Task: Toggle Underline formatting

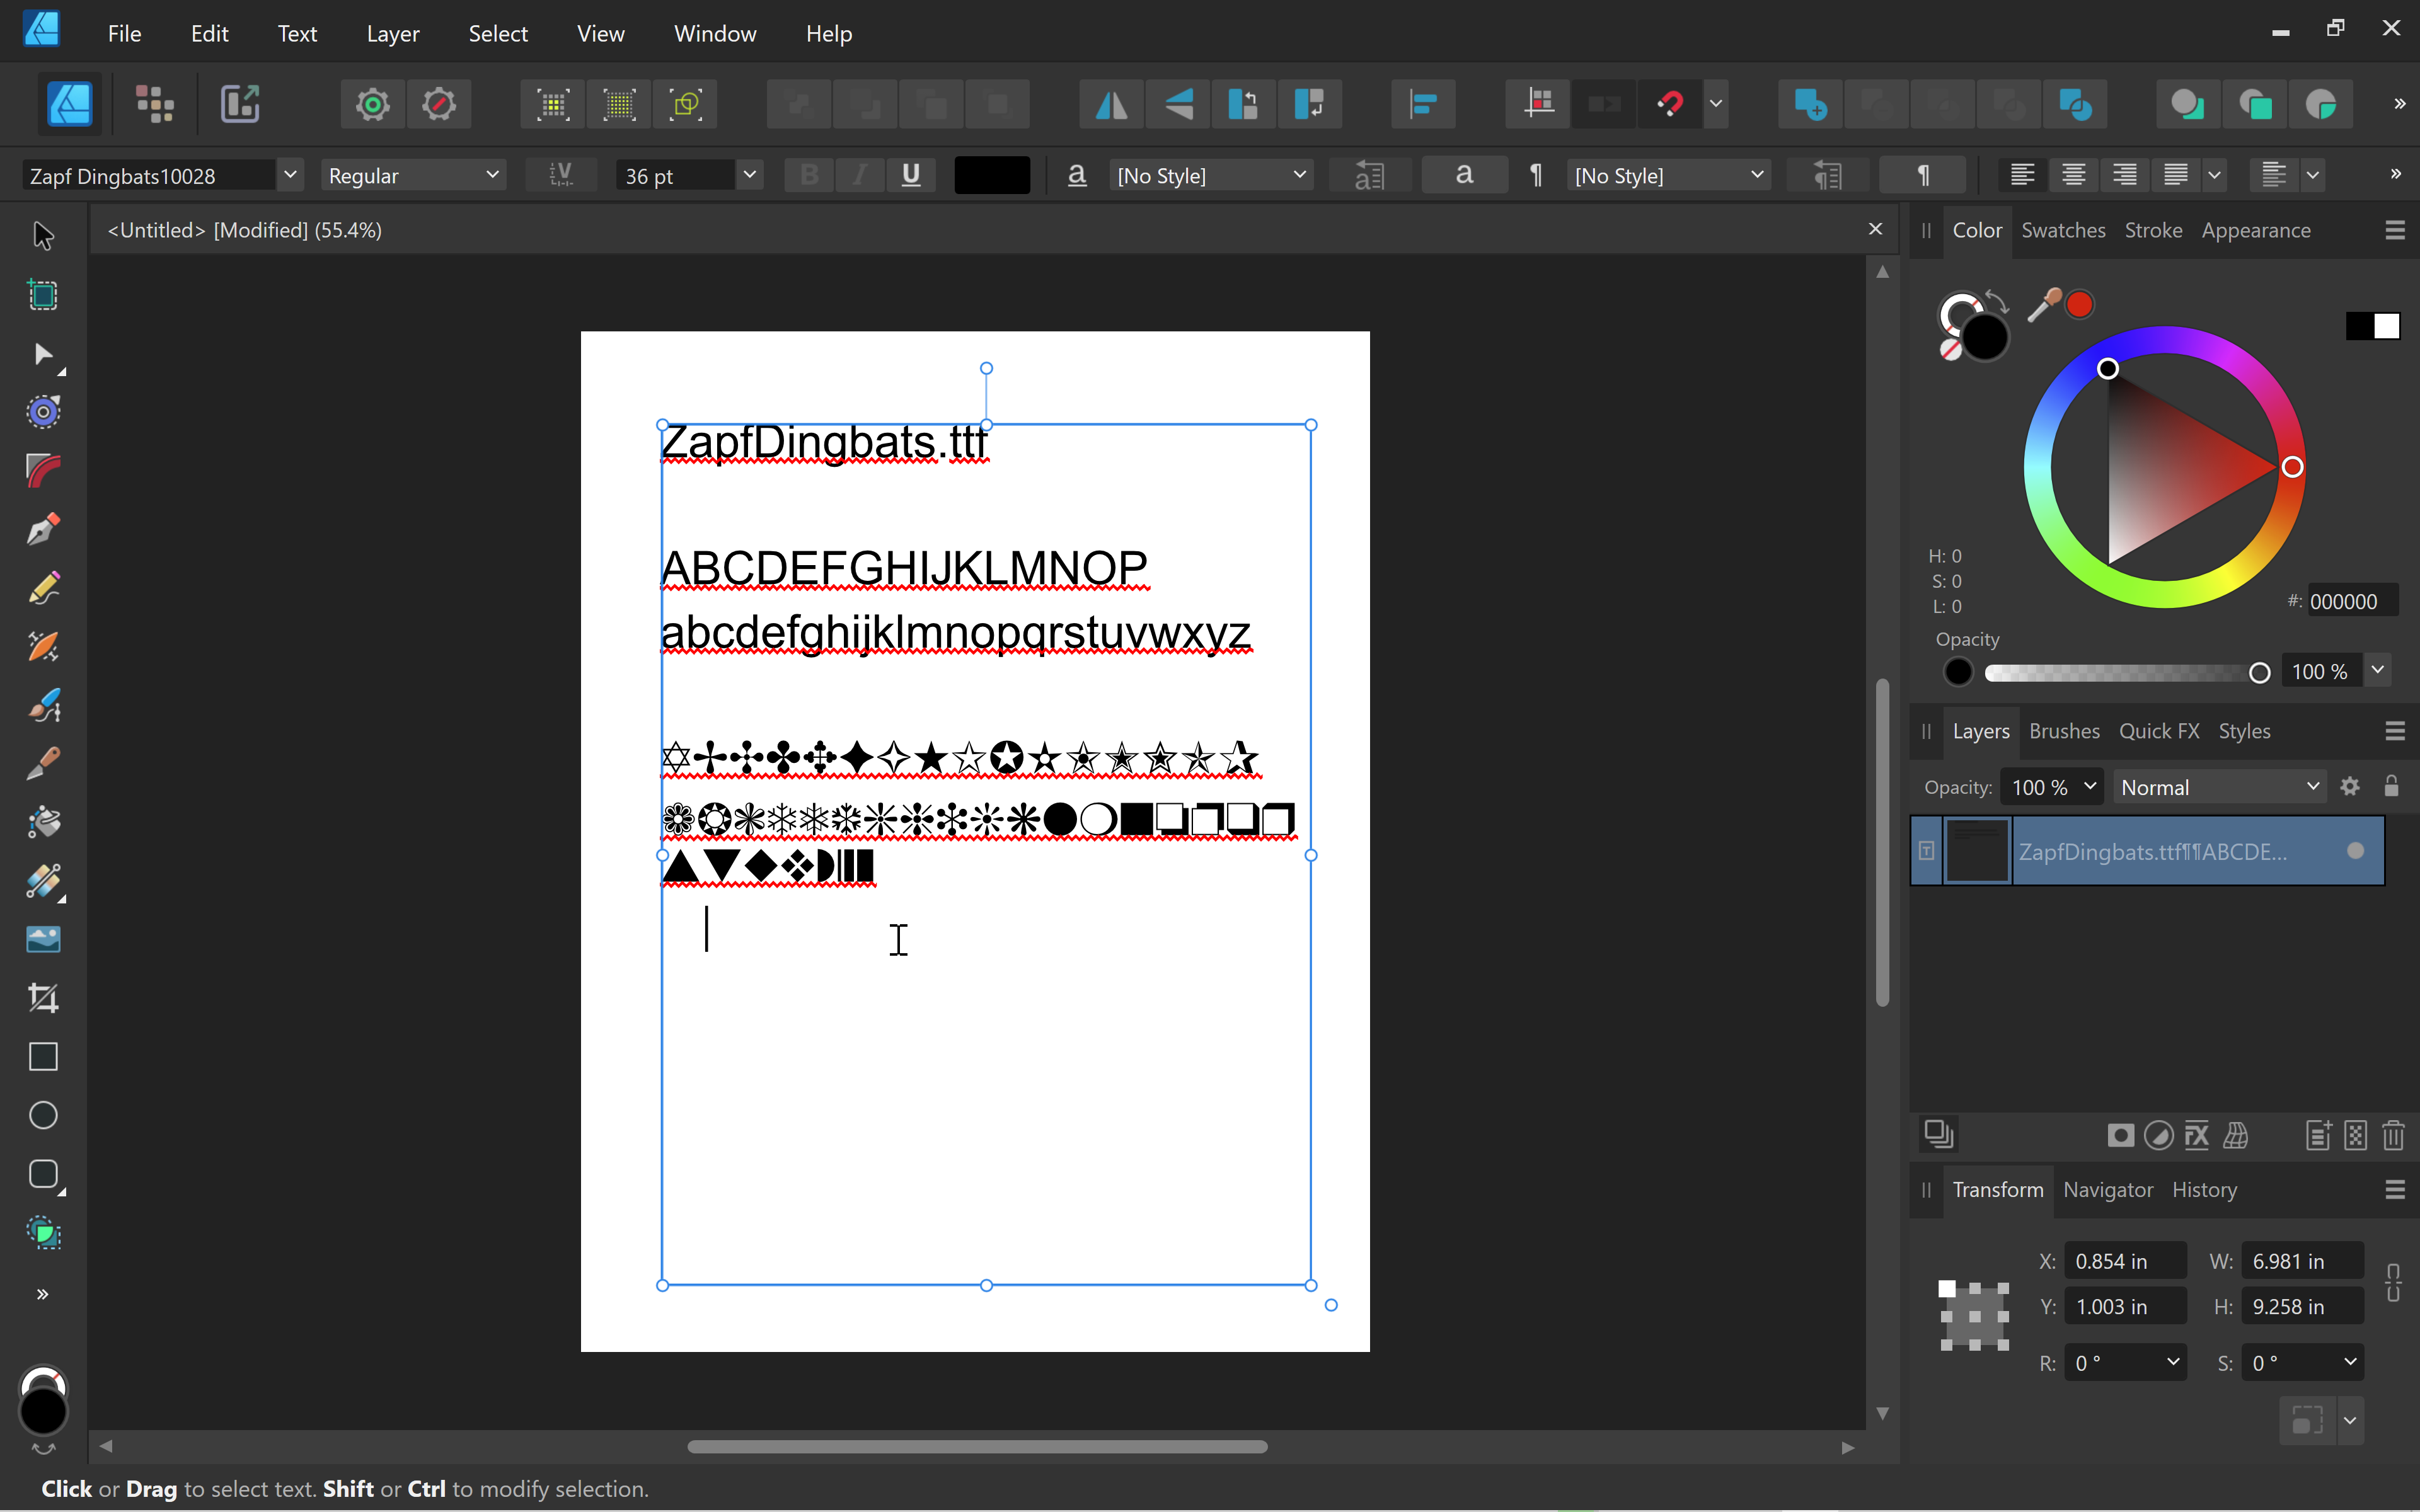Action: pos(910,175)
